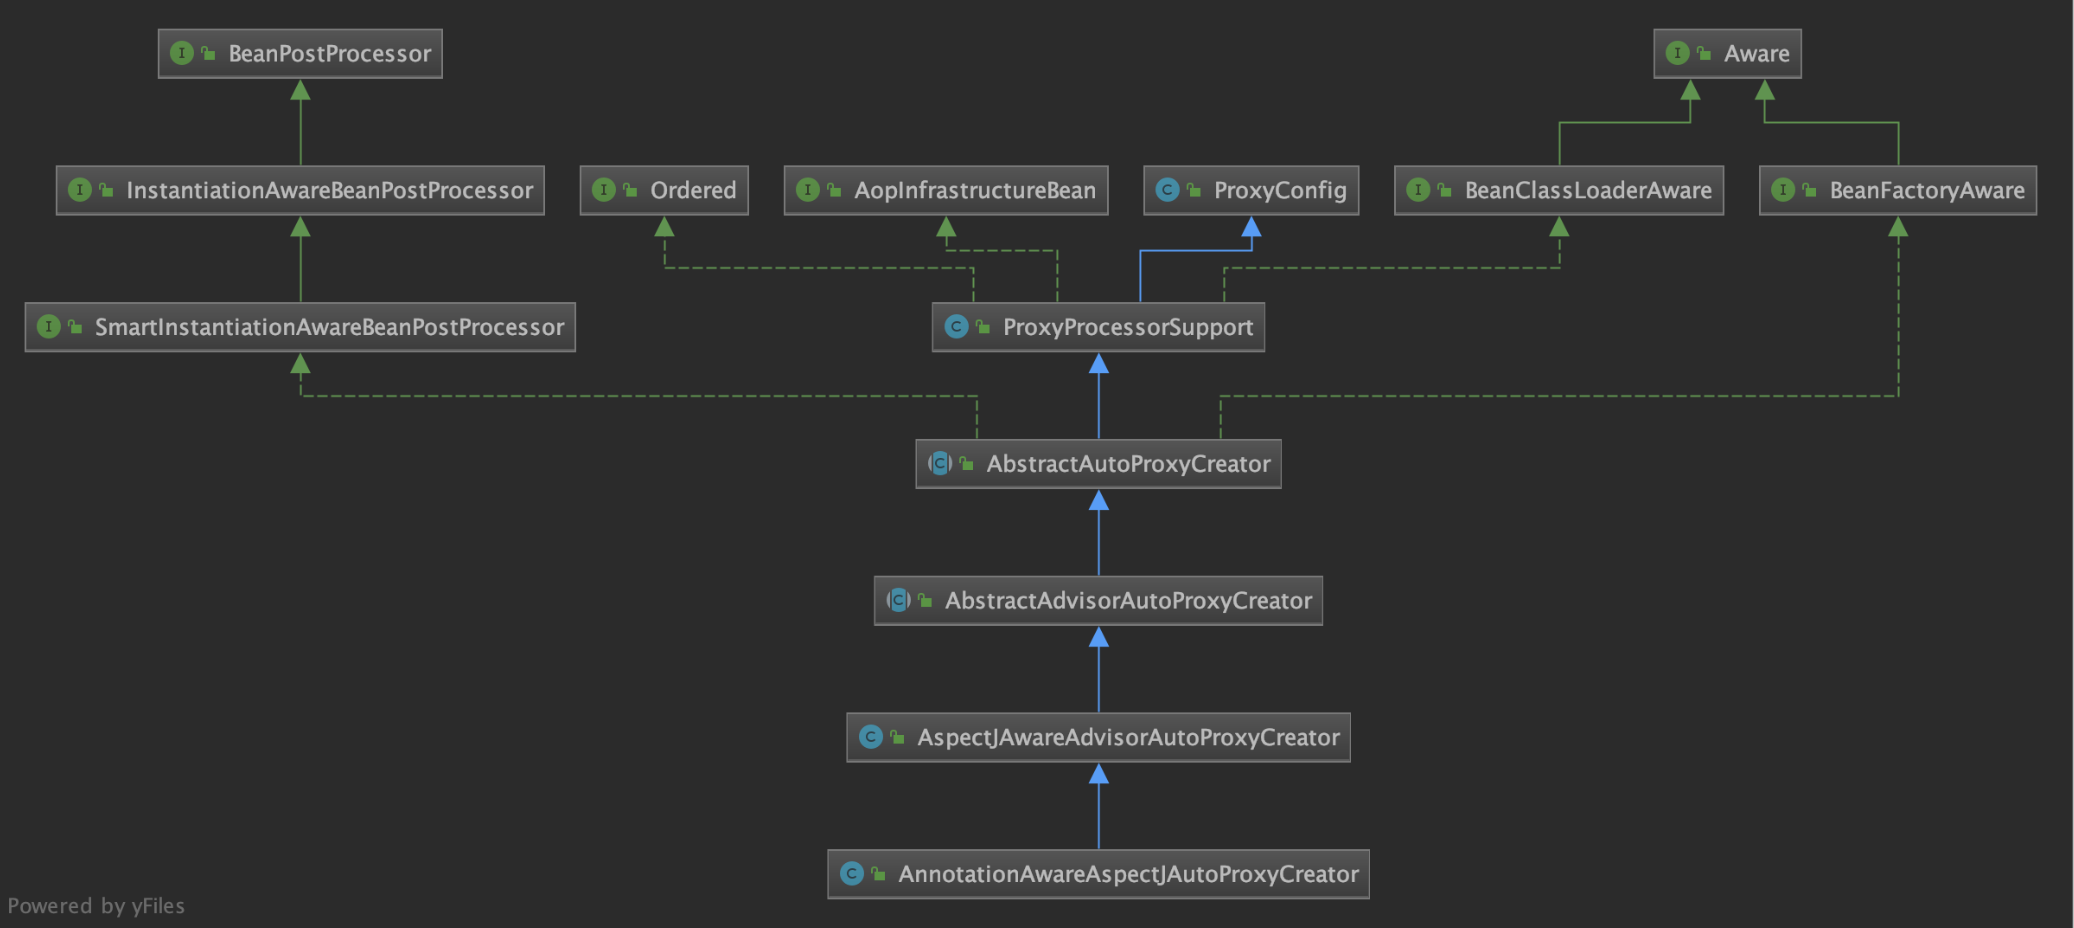Select the AnnotationAwareAspectJAutoProxyCreator node label
Viewport: 2074px width, 928px height.
tap(1127, 874)
